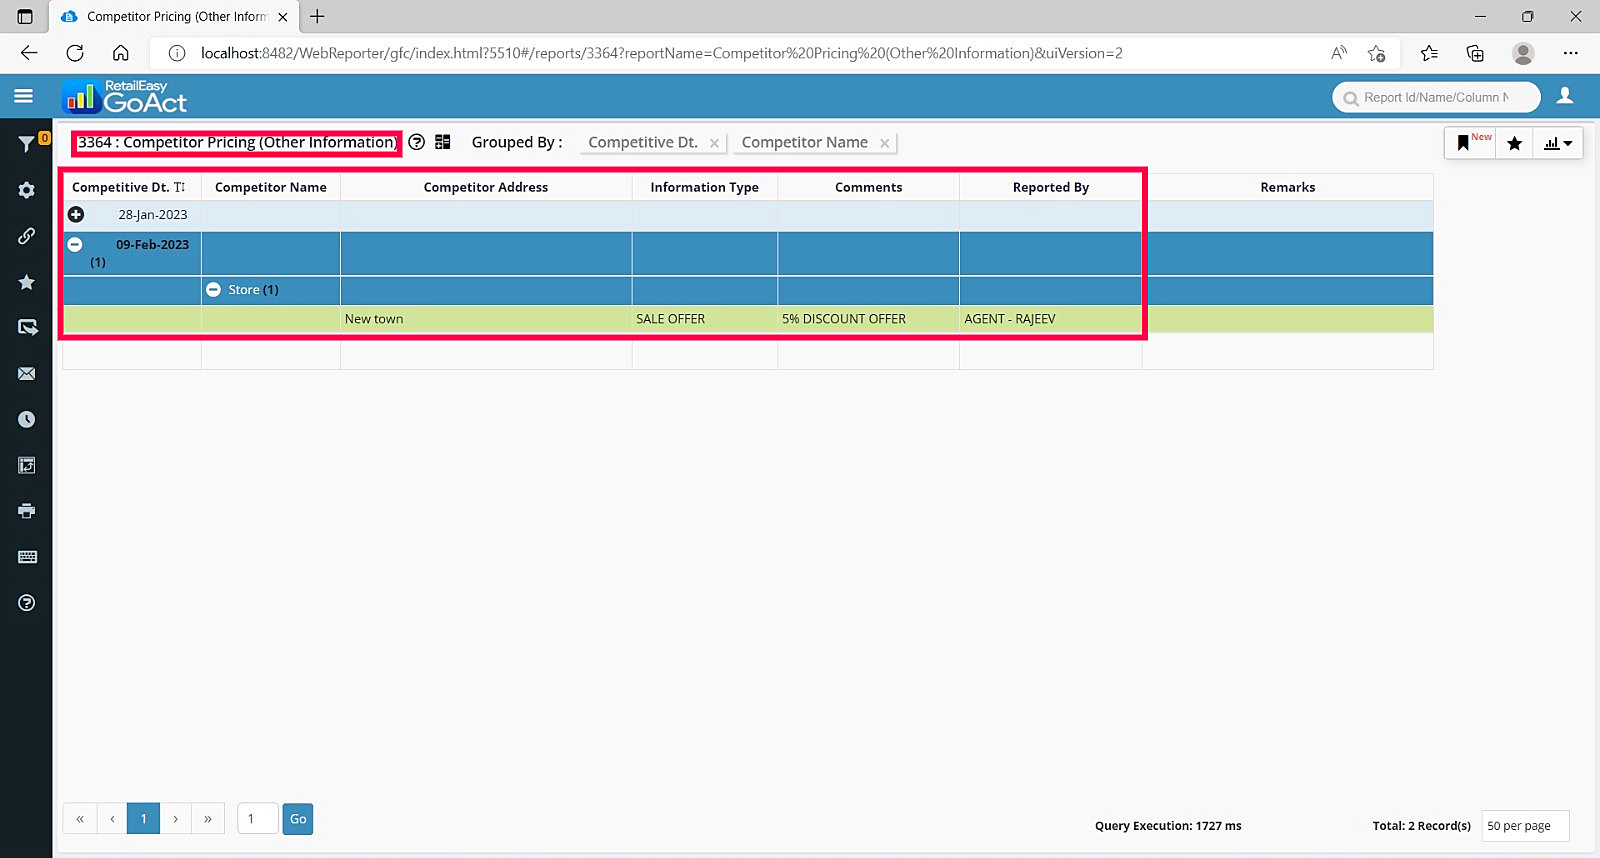Open browser collections icon

pos(1475,53)
